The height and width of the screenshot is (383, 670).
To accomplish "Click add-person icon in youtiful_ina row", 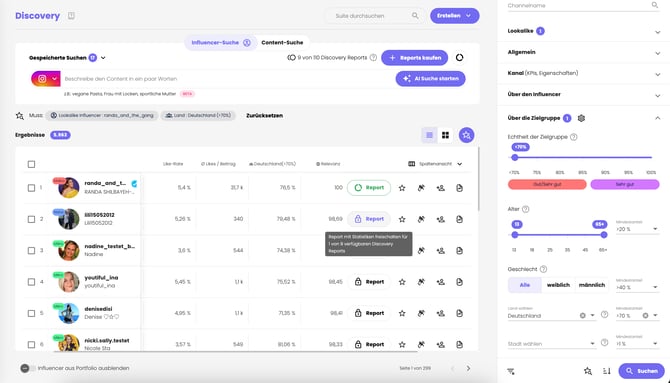I will [440, 282].
